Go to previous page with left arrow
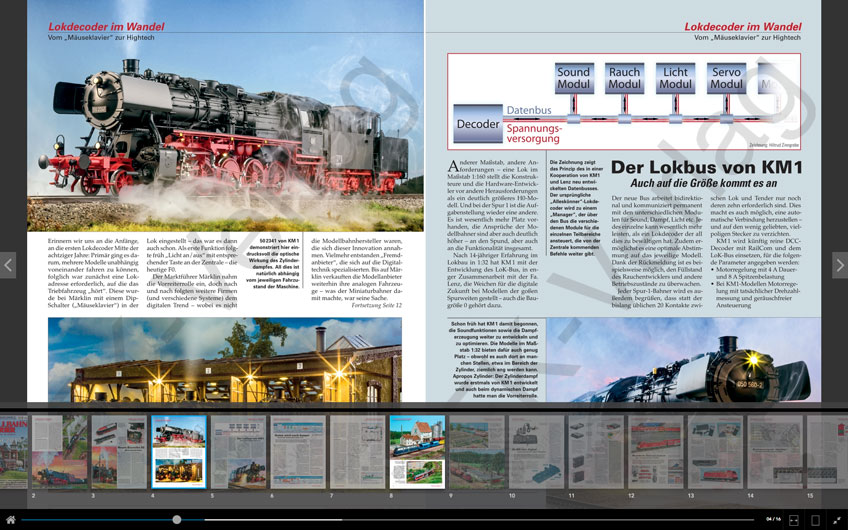 (8, 265)
